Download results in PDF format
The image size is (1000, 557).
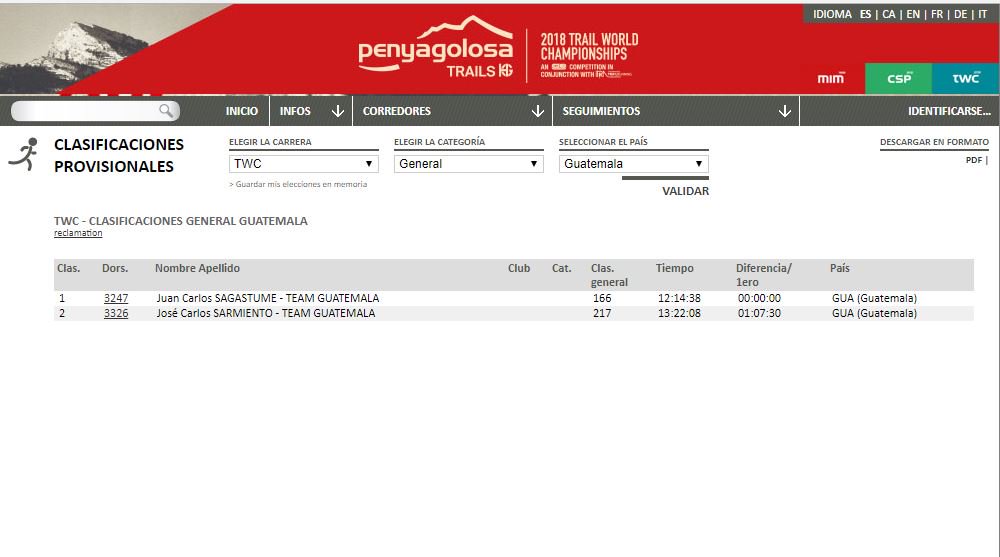(x=974, y=160)
